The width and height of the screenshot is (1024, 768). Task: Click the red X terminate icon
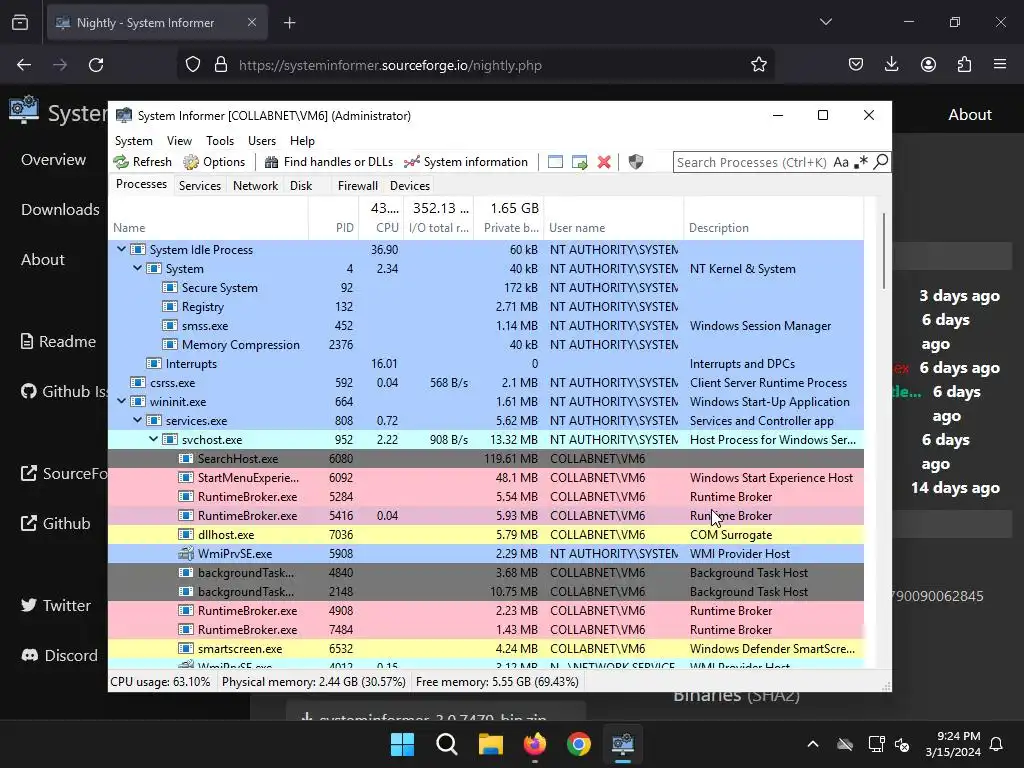604,162
